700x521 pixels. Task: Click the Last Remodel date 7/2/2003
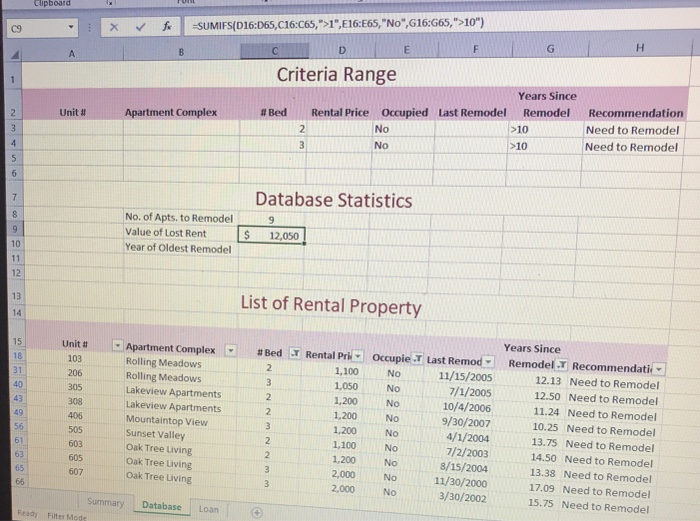[x=467, y=453]
